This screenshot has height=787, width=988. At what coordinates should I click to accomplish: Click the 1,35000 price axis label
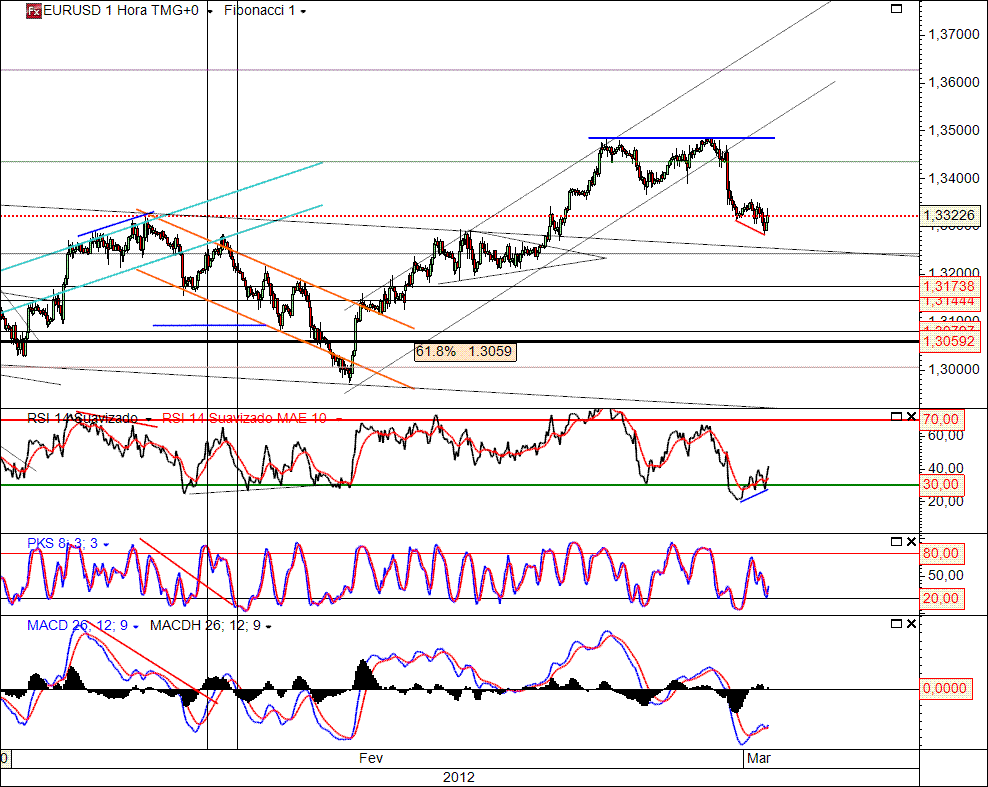point(954,130)
